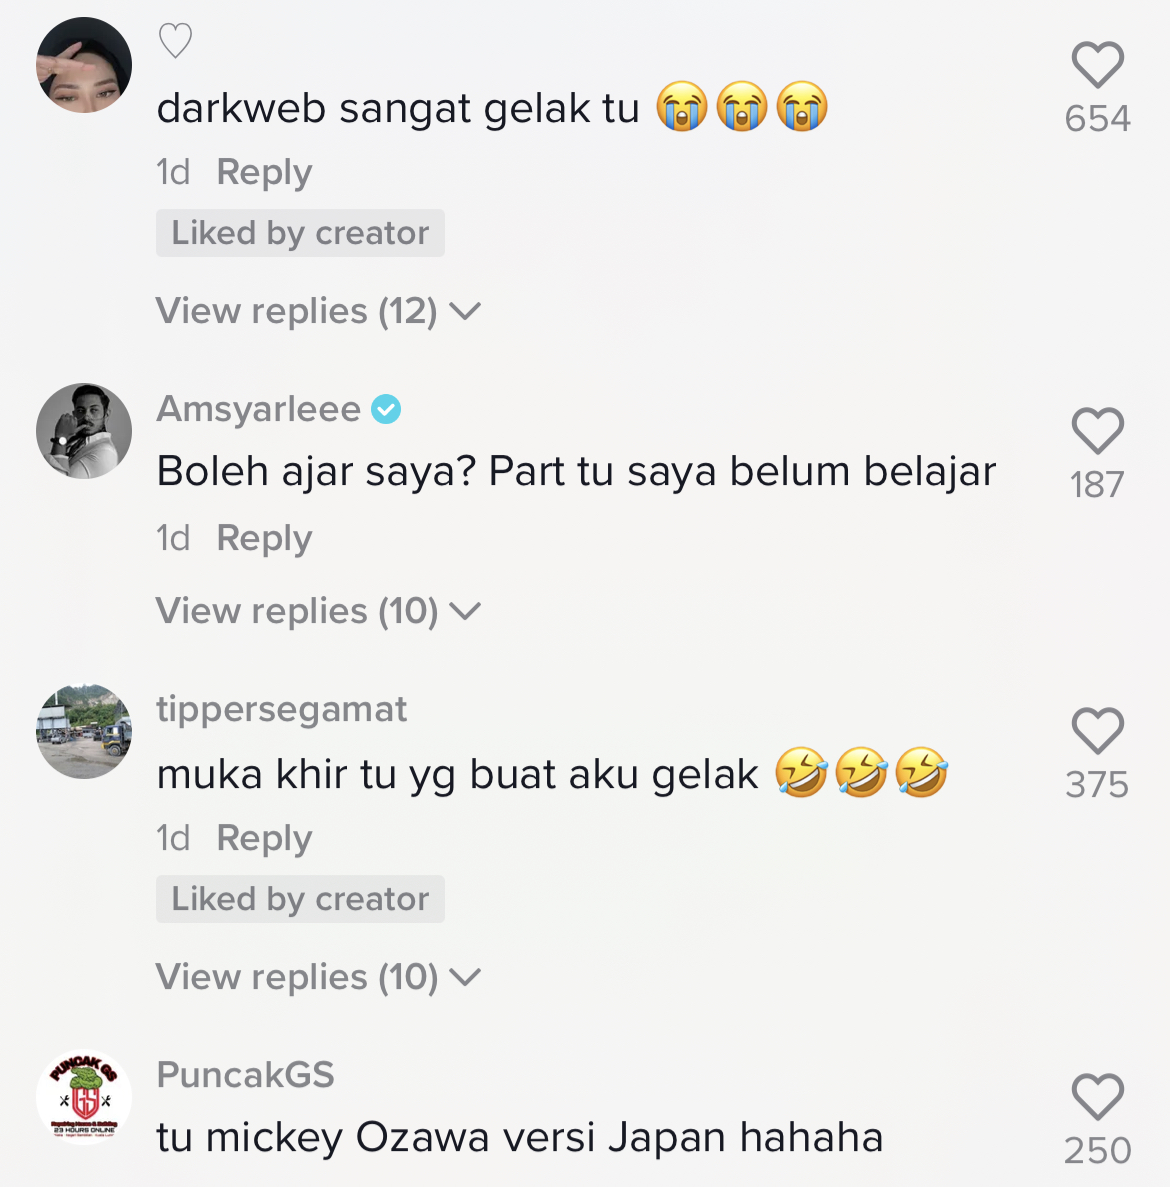Reply to the darkweb sangat gelak comment
The height and width of the screenshot is (1187, 1170).
pyautogui.click(x=264, y=173)
